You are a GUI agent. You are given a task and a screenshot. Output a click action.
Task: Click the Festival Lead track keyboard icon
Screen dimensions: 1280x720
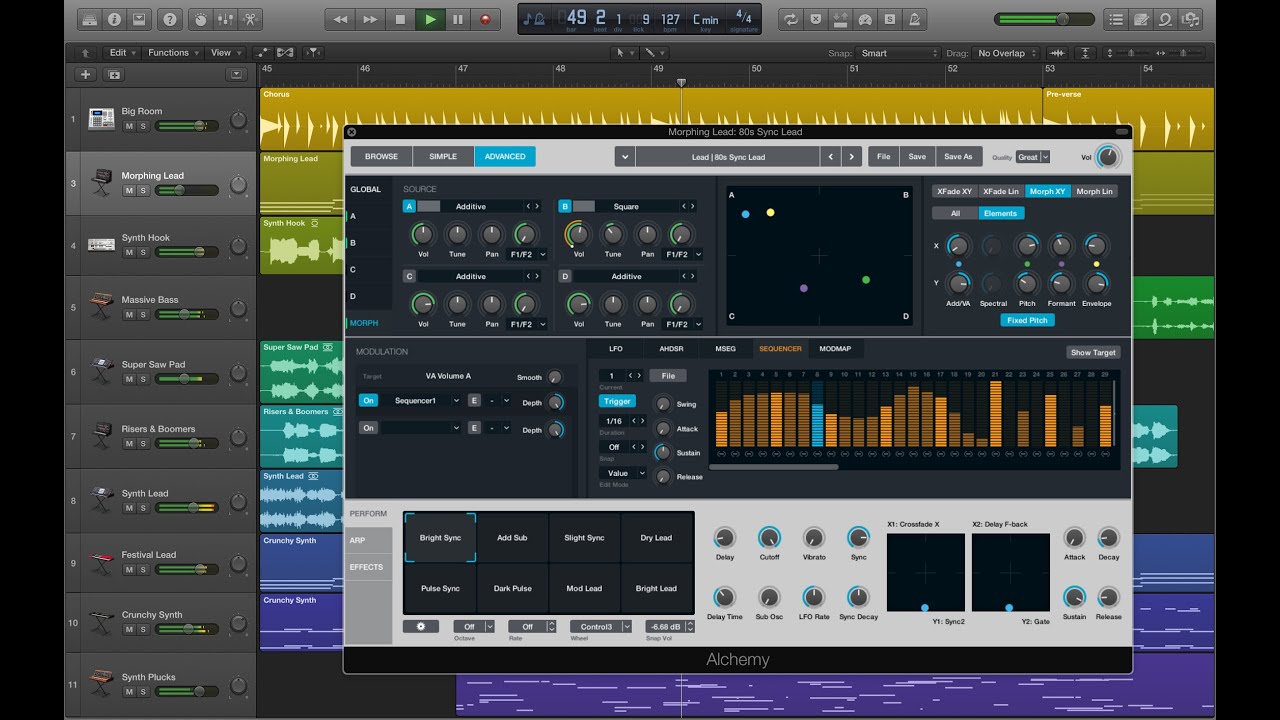pos(101,562)
